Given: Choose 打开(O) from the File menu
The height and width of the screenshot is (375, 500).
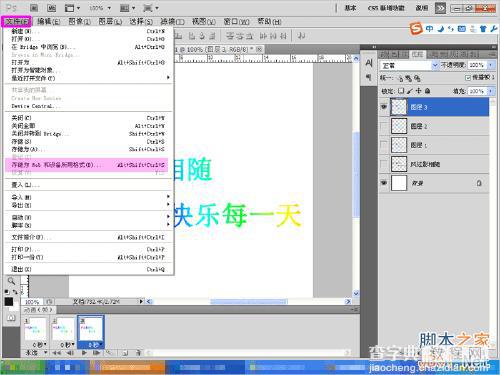Looking at the screenshot, I should click(x=88, y=39).
